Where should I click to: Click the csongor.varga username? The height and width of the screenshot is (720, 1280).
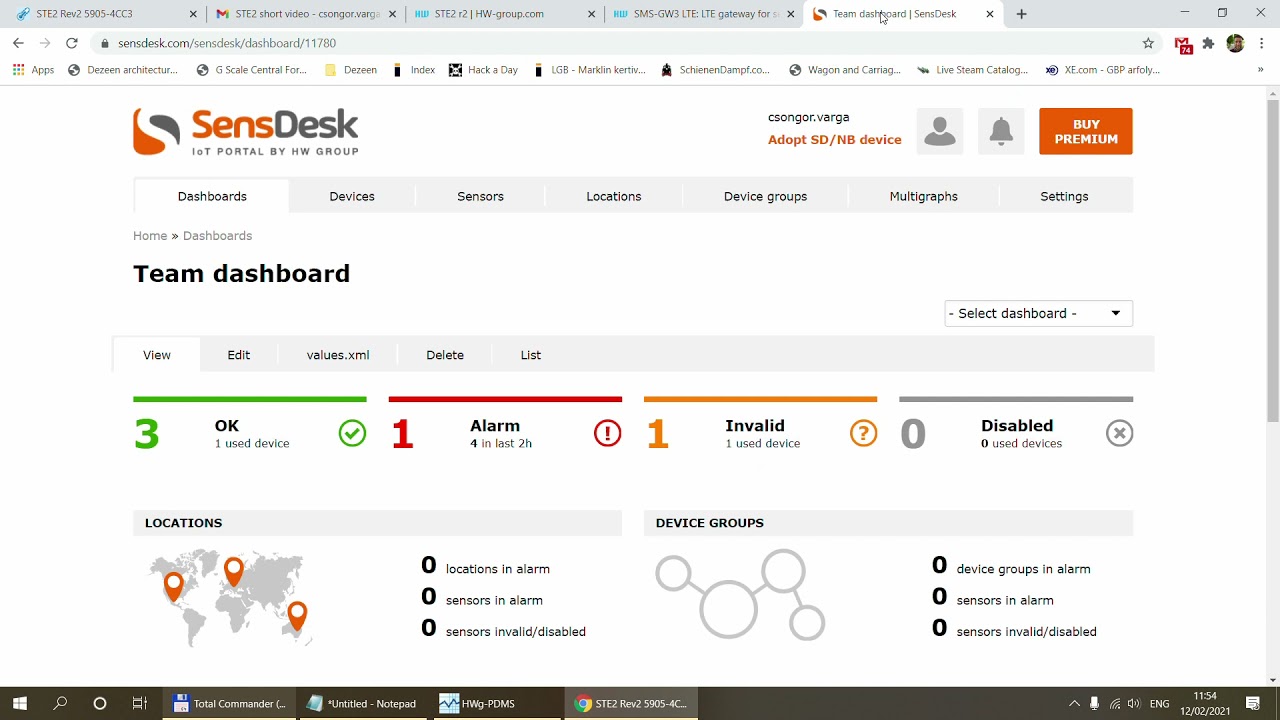click(808, 117)
